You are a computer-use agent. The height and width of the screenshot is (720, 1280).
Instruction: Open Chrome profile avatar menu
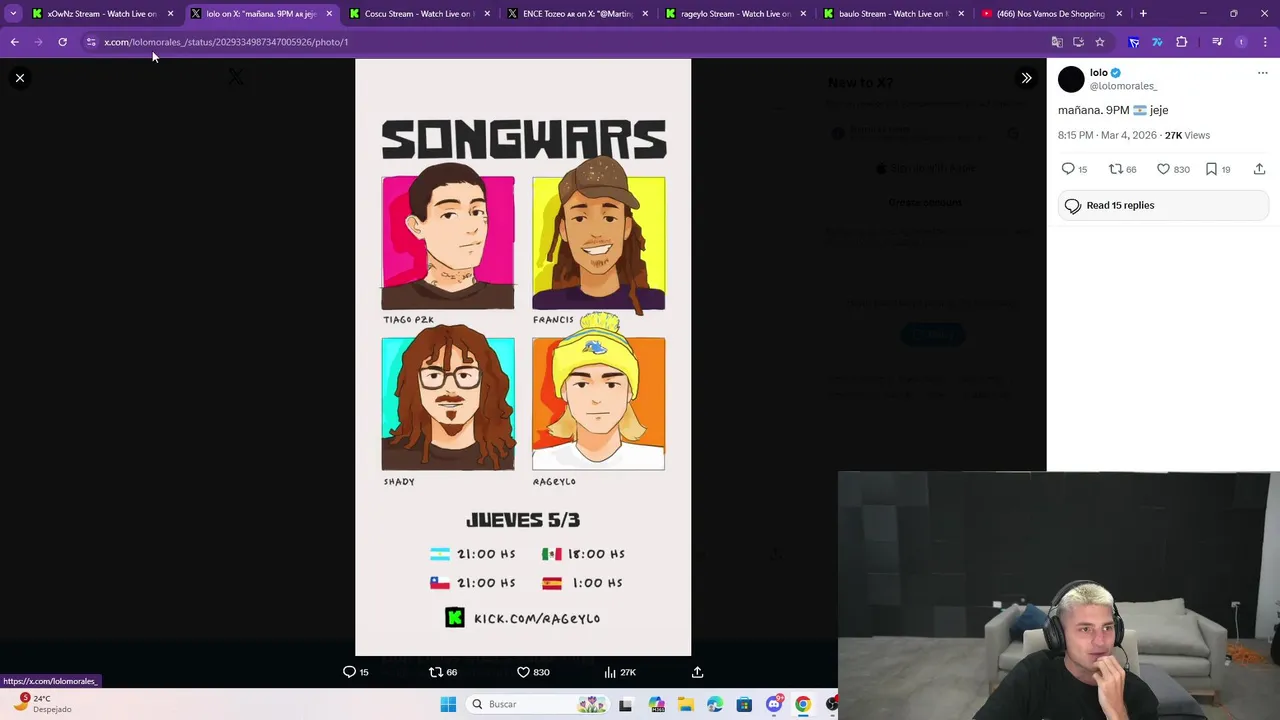pyautogui.click(x=1241, y=42)
